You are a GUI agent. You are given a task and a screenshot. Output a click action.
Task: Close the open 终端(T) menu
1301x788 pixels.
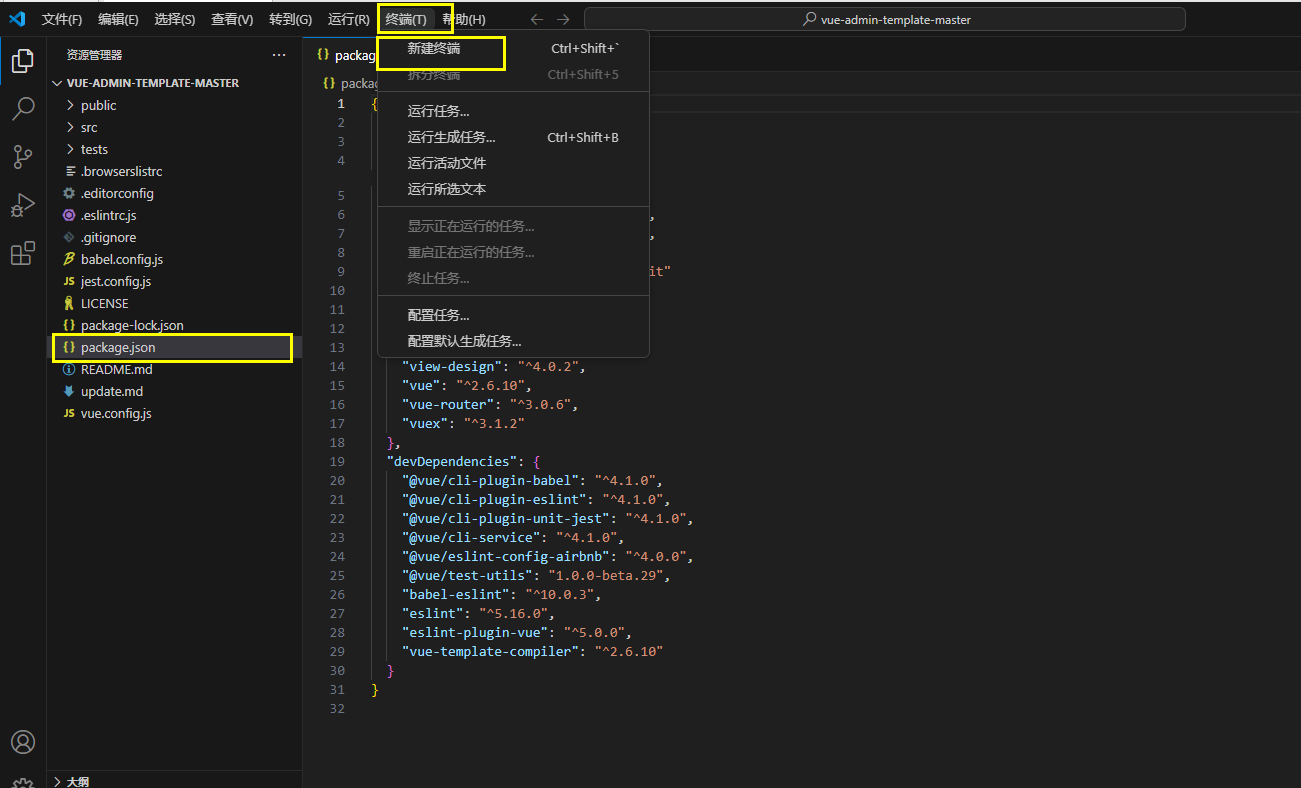click(x=406, y=19)
